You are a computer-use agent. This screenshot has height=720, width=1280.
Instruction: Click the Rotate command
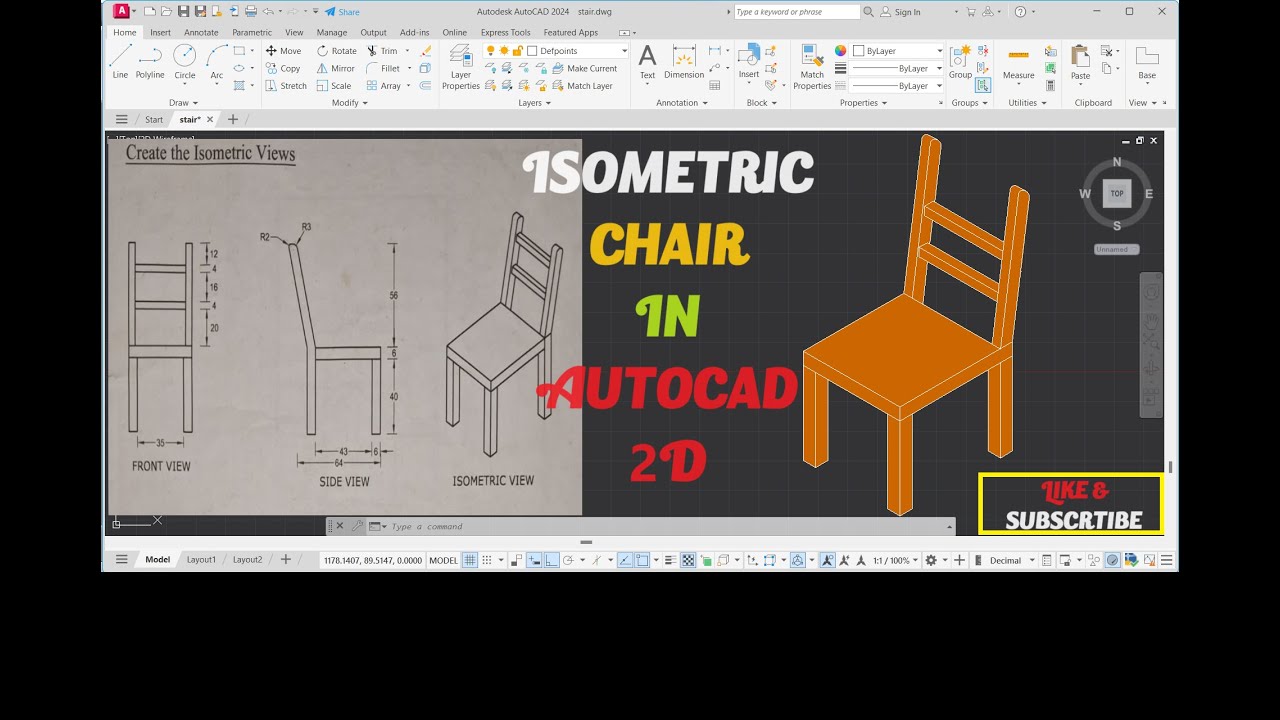337,51
